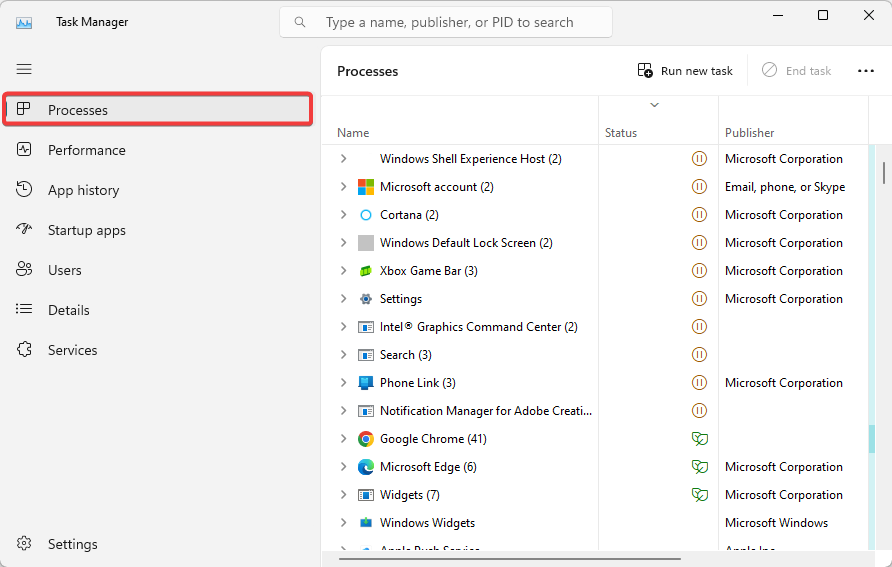This screenshot has height=567, width=892.
Task: Open Task Manager Settings at bottom left
Action: click(72, 544)
